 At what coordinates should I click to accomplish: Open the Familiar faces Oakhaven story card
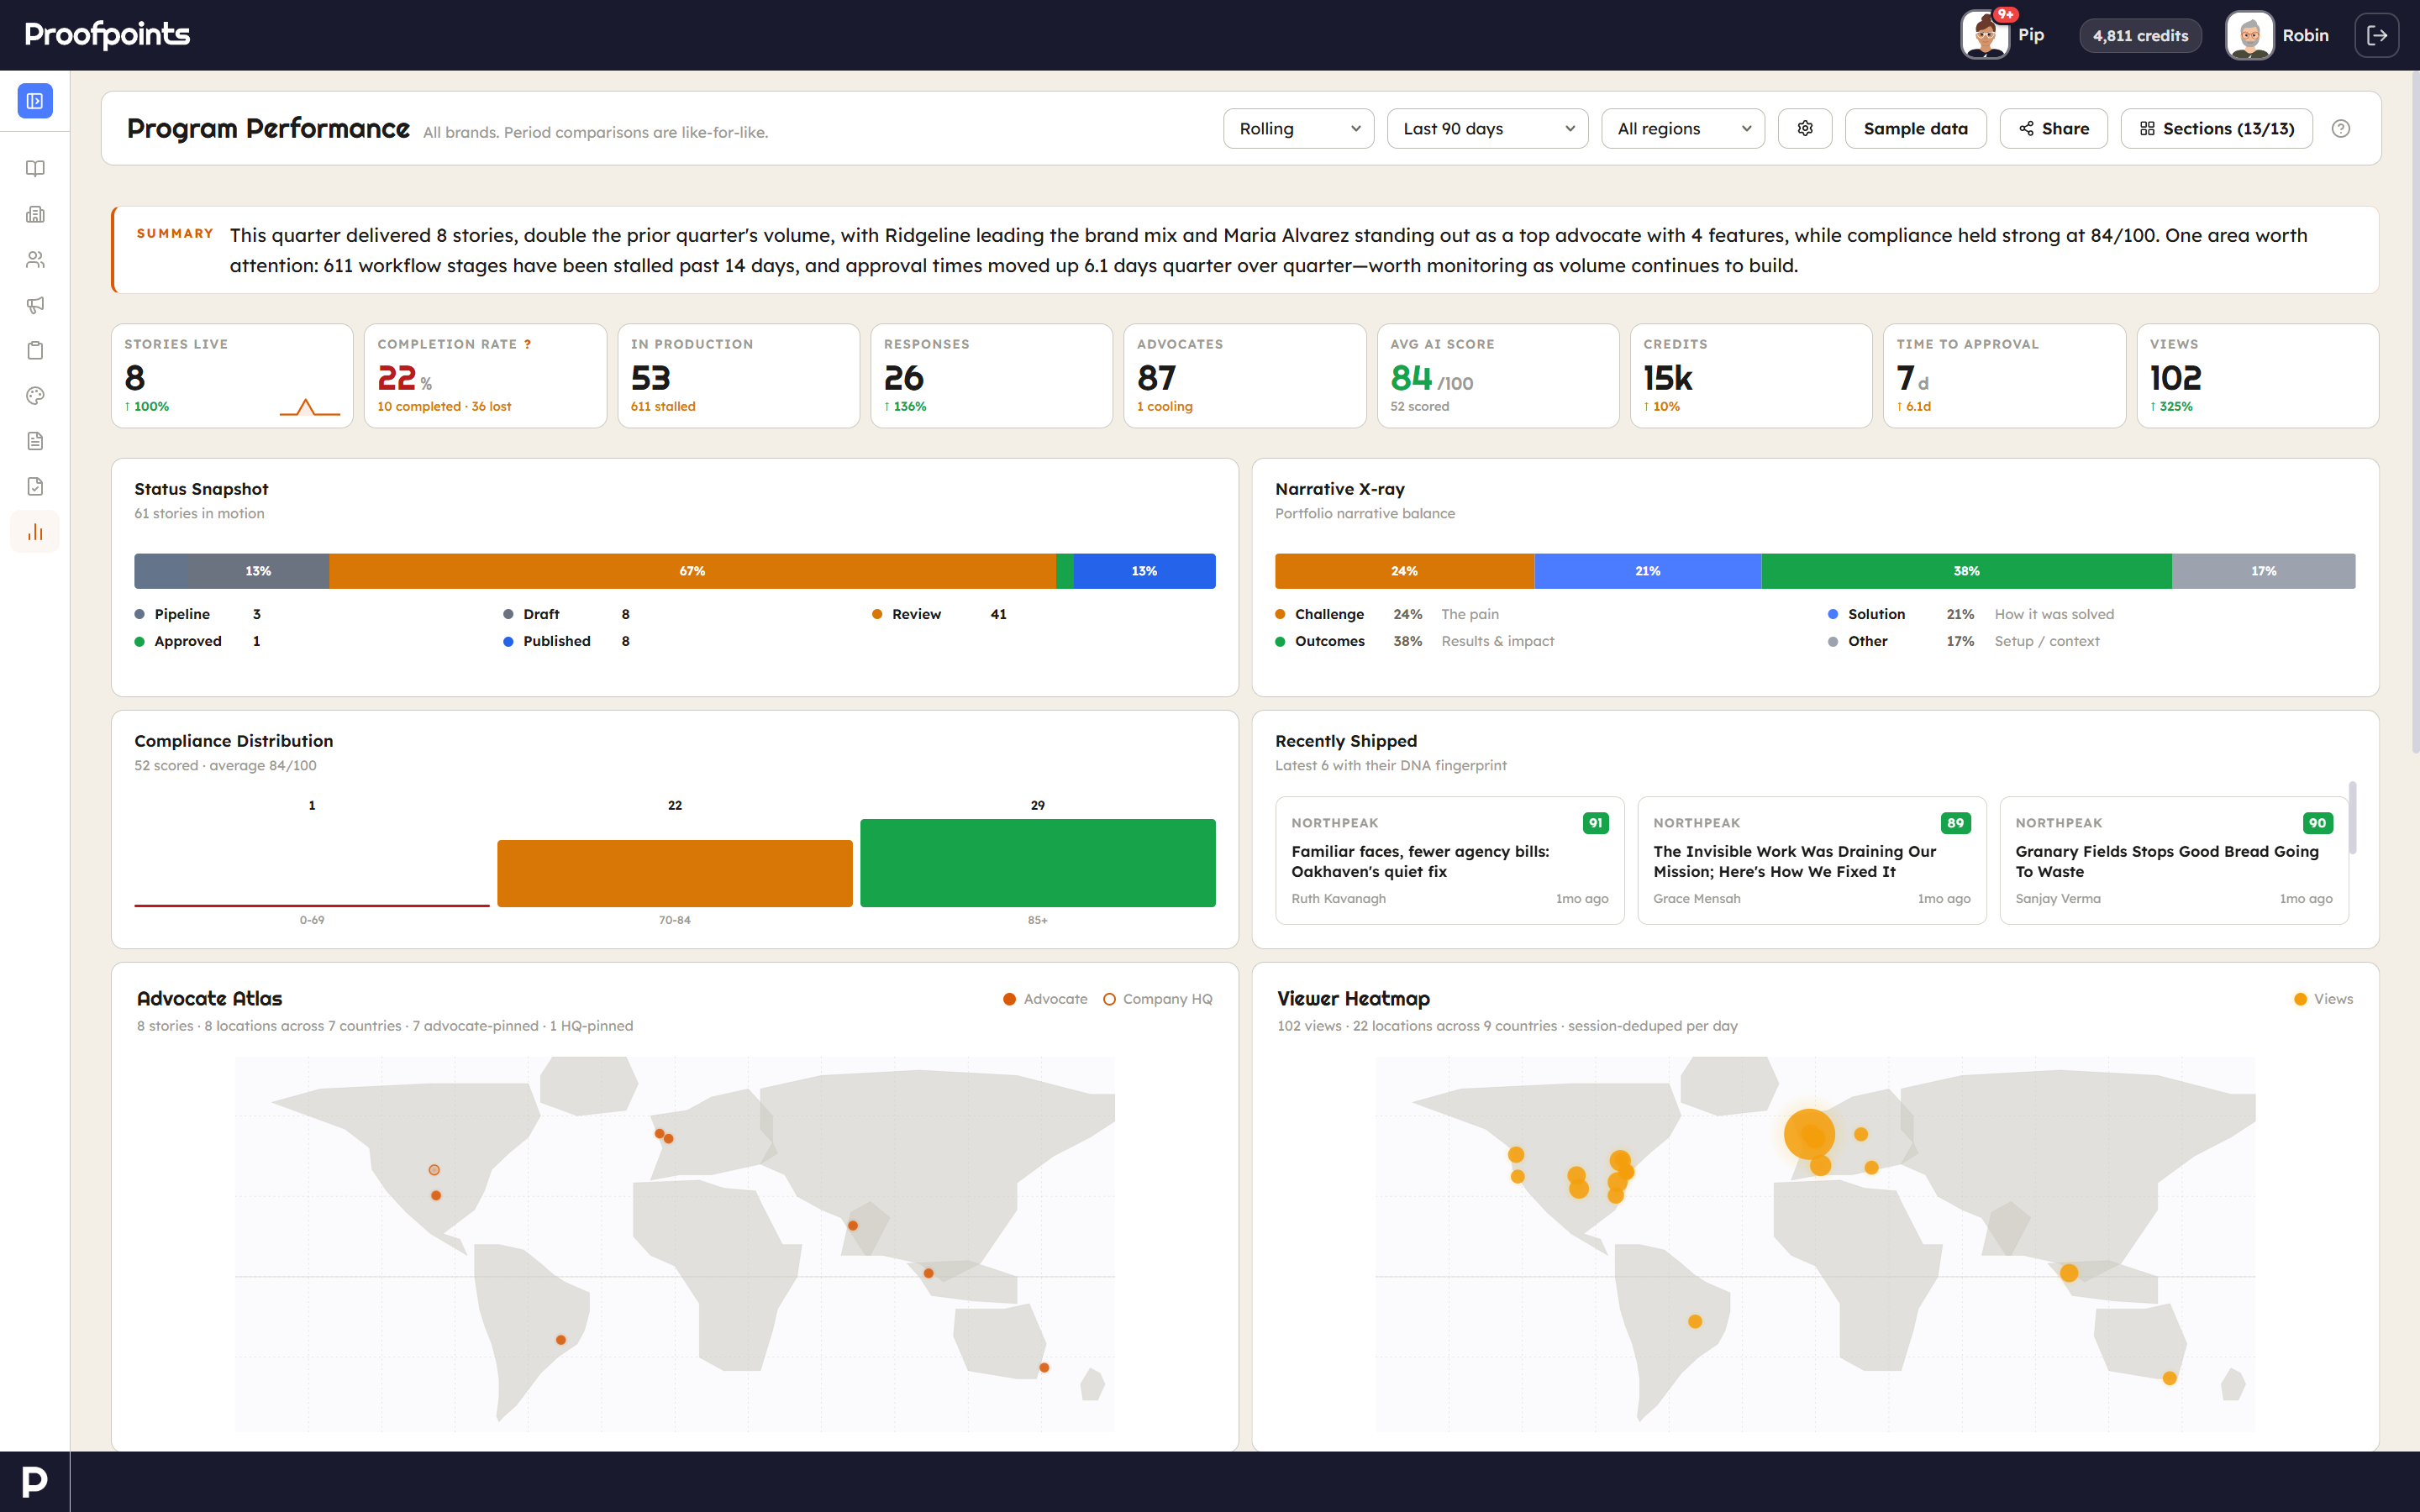1450,860
